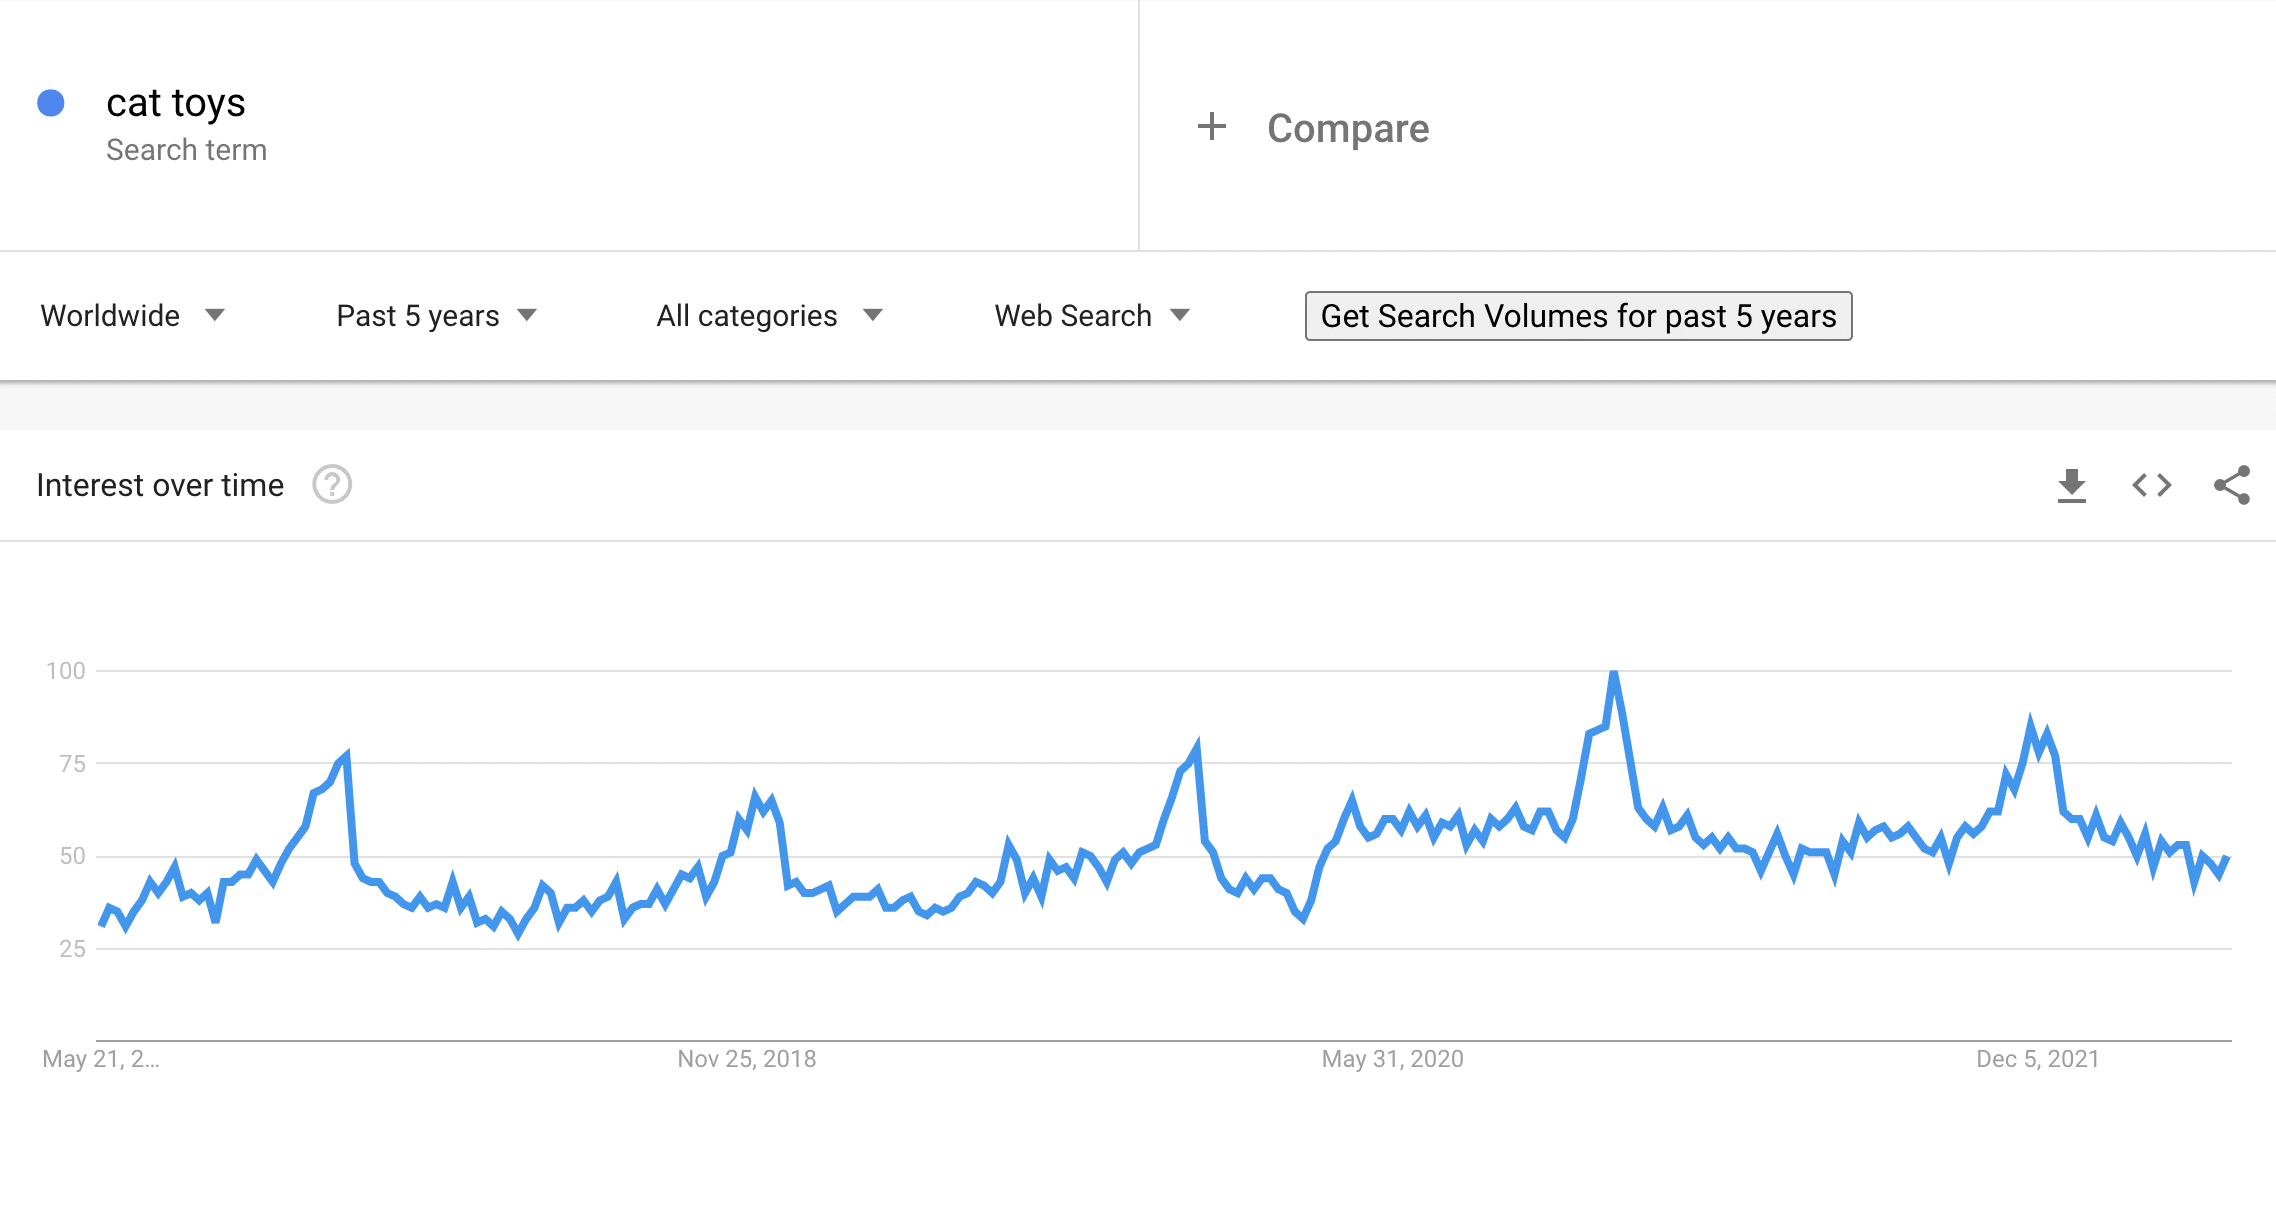Select the Dec 5, 2021 axis label
Image resolution: width=2276 pixels, height=1206 pixels.
pos(2038,1059)
